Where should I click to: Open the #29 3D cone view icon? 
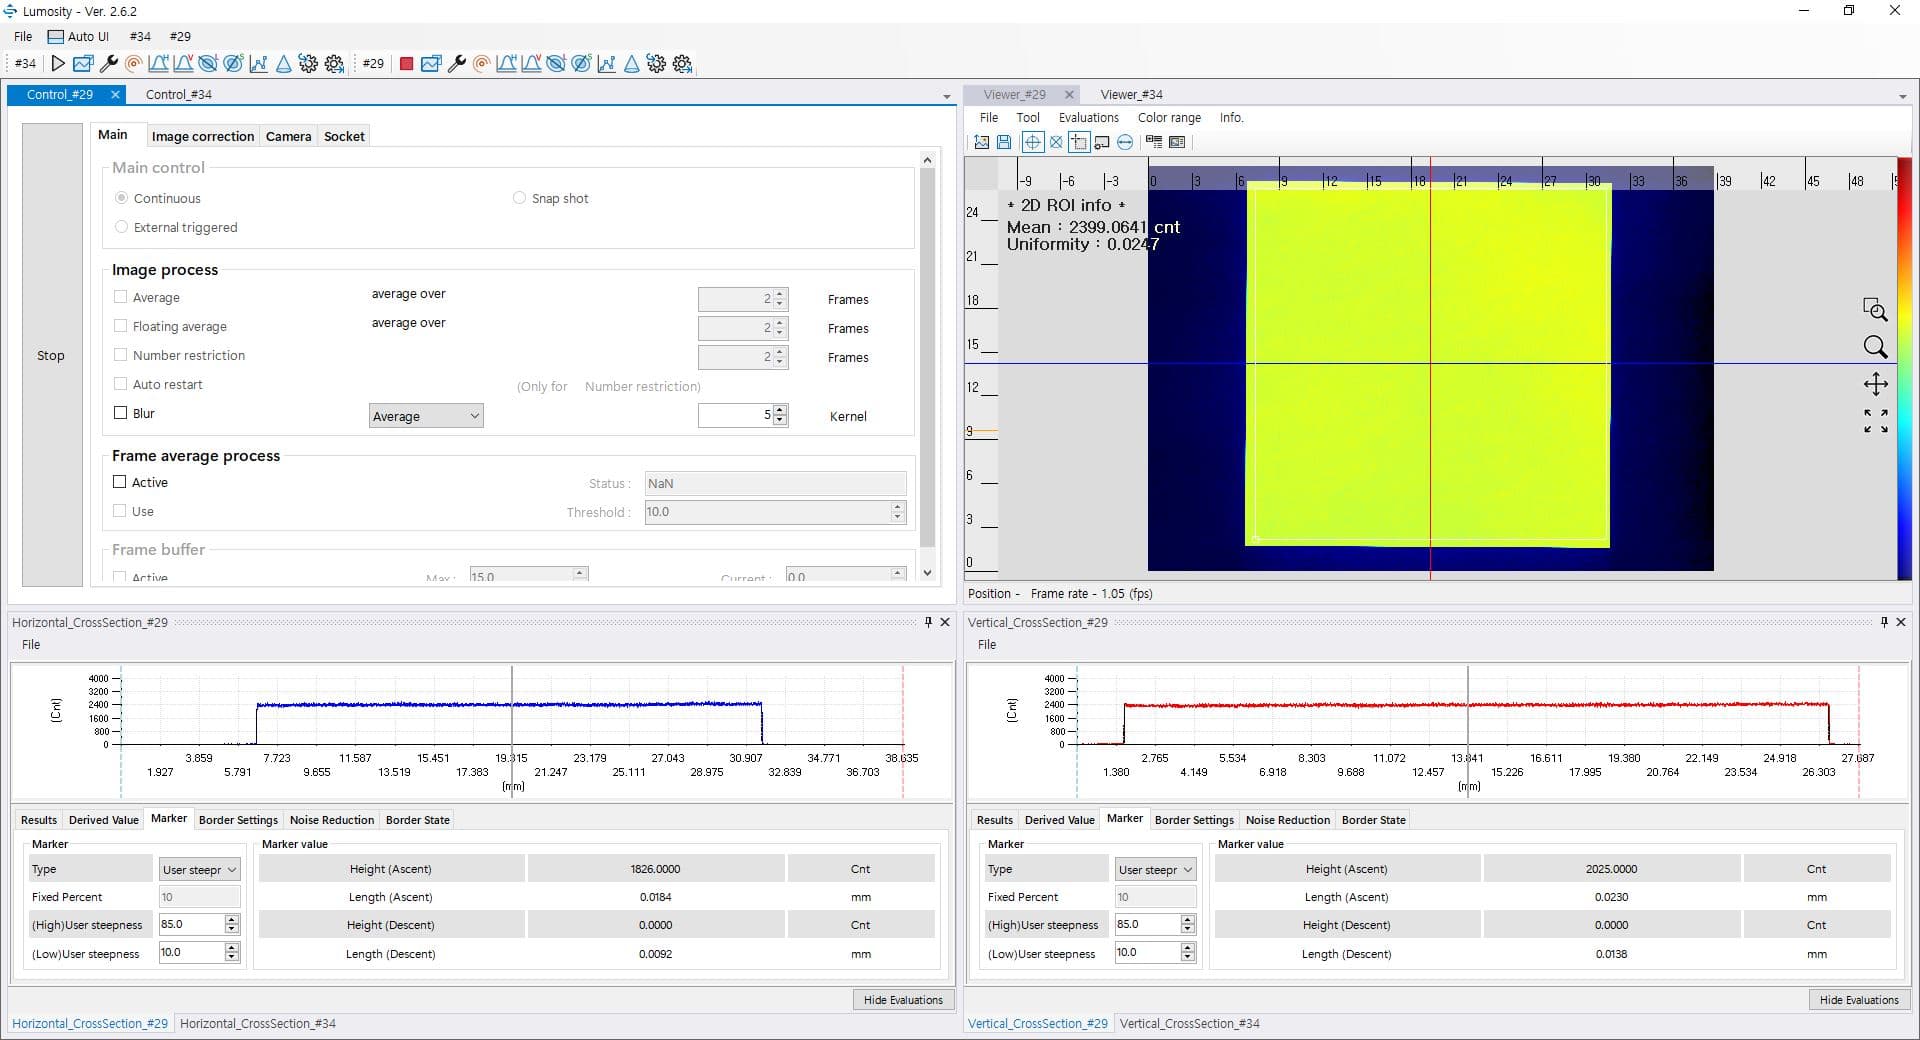[631, 63]
